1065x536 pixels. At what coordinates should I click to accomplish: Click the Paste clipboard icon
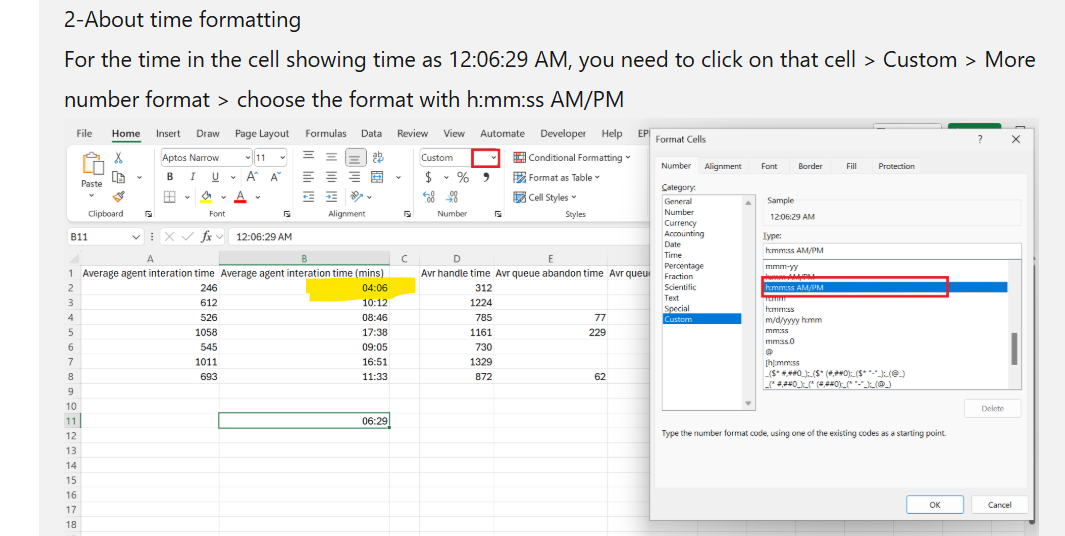91,164
